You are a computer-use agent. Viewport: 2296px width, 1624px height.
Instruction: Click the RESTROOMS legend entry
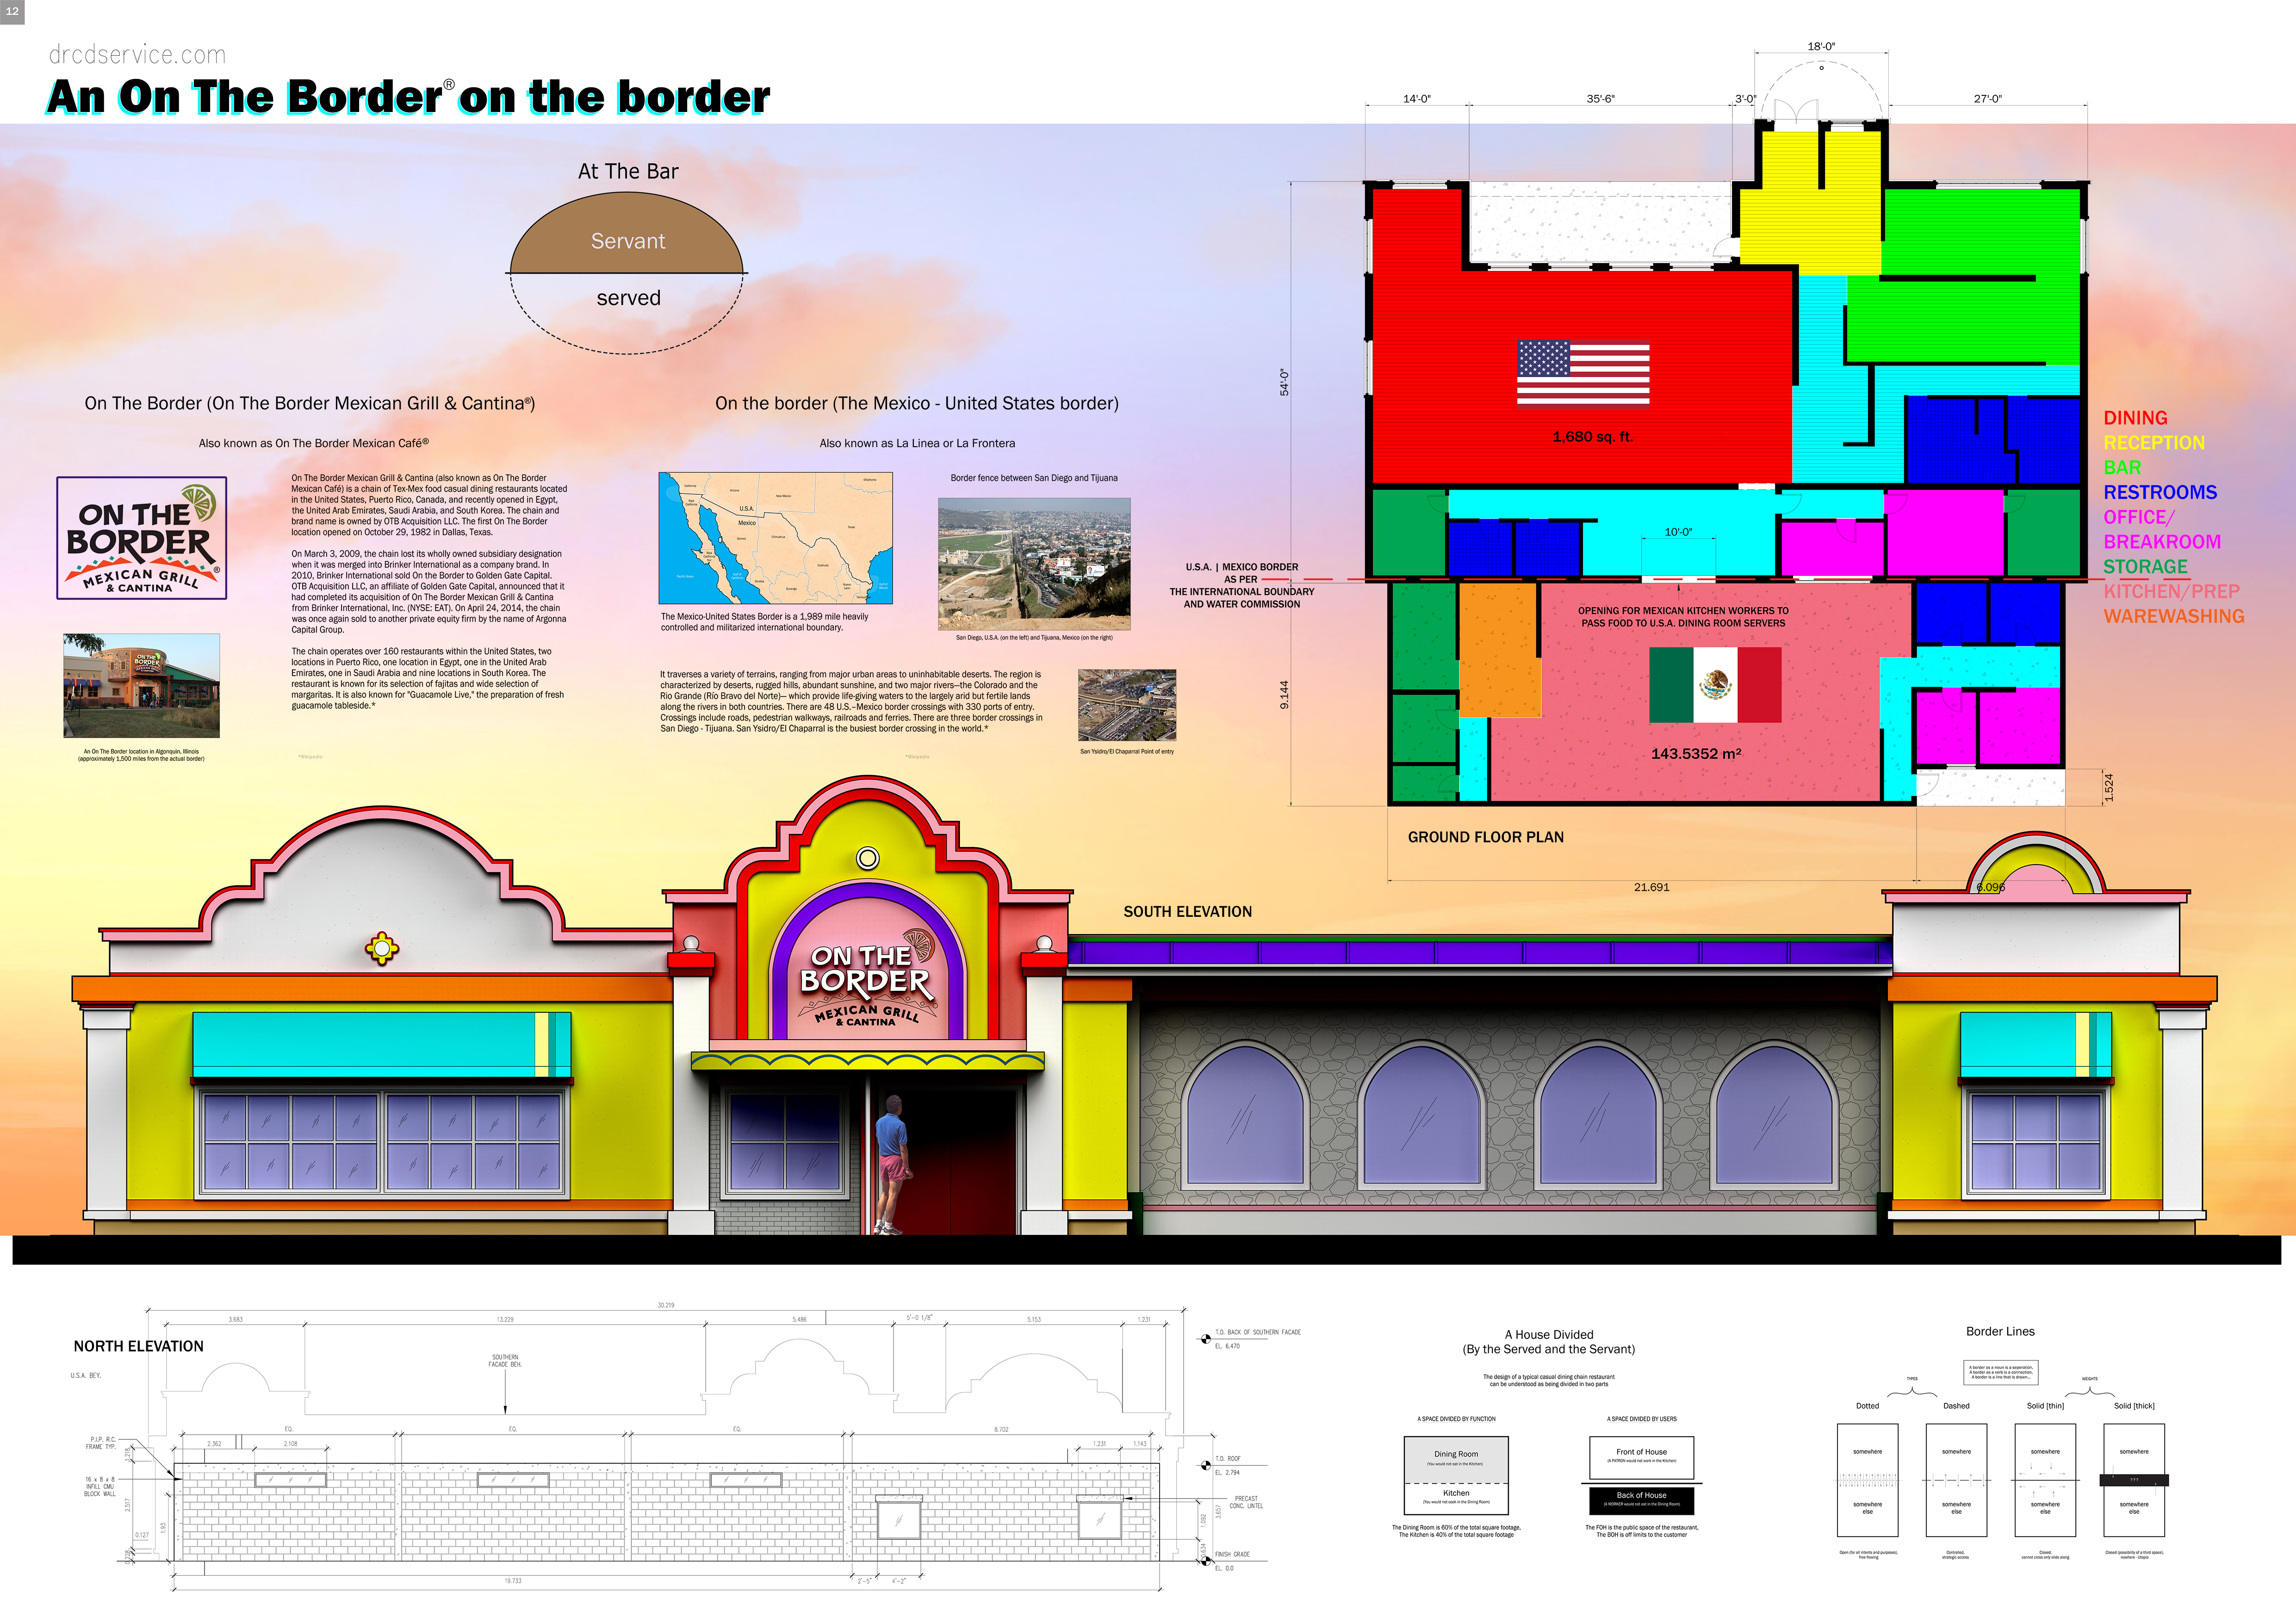coord(2160,493)
